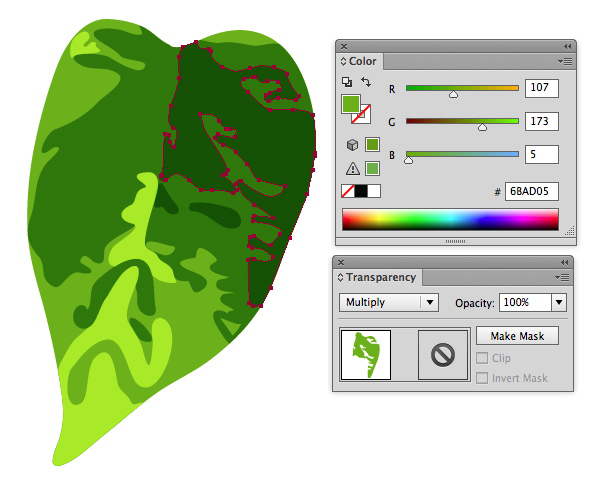Click the out of web color cube icon
The image size is (600, 480).
(352, 145)
